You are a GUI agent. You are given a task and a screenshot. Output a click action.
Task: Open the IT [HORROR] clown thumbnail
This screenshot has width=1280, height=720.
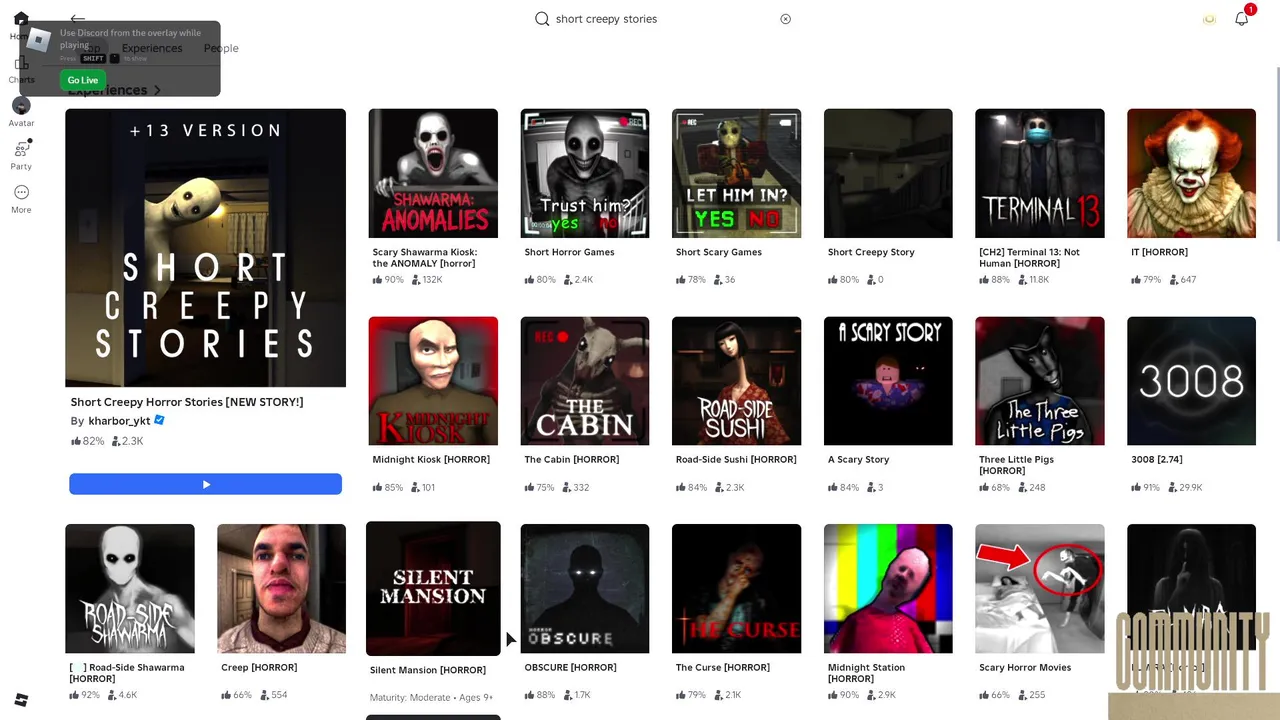[x=1191, y=173]
